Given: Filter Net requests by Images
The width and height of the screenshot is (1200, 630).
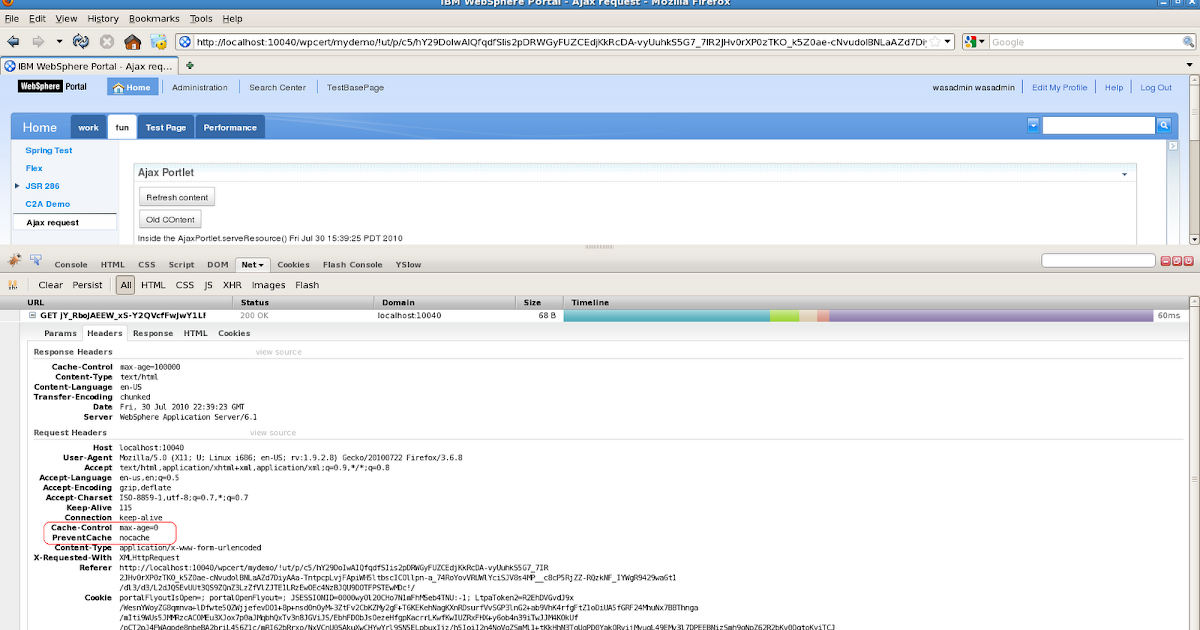Looking at the screenshot, I should click(x=268, y=285).
